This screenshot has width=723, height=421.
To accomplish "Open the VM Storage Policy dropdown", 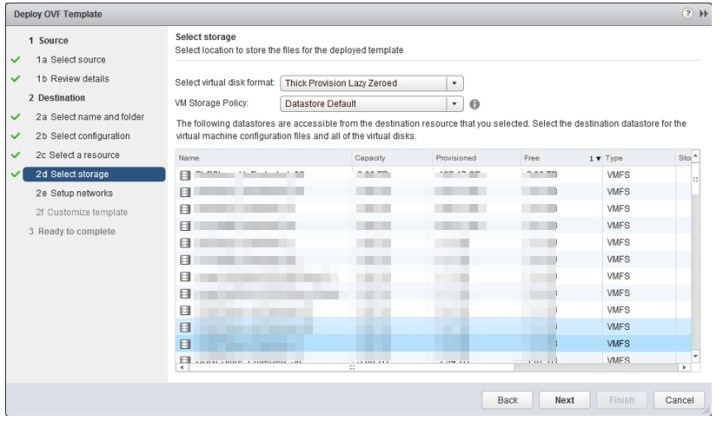I will click(455, 103).
